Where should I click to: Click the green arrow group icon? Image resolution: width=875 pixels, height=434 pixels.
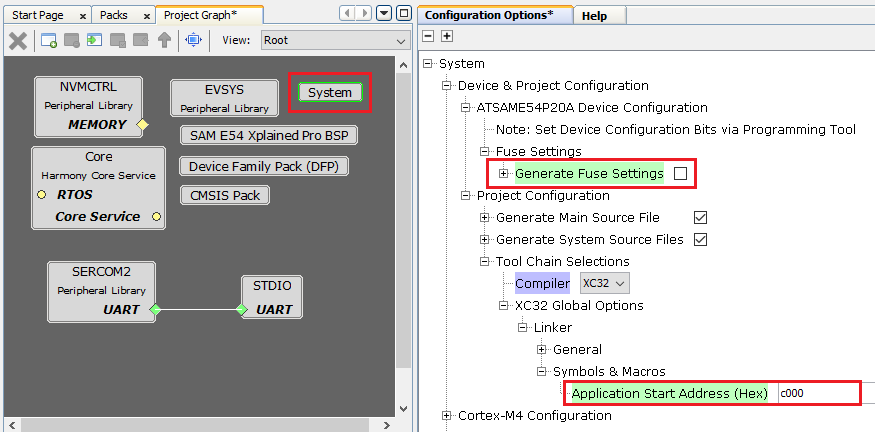coord(95,40)
